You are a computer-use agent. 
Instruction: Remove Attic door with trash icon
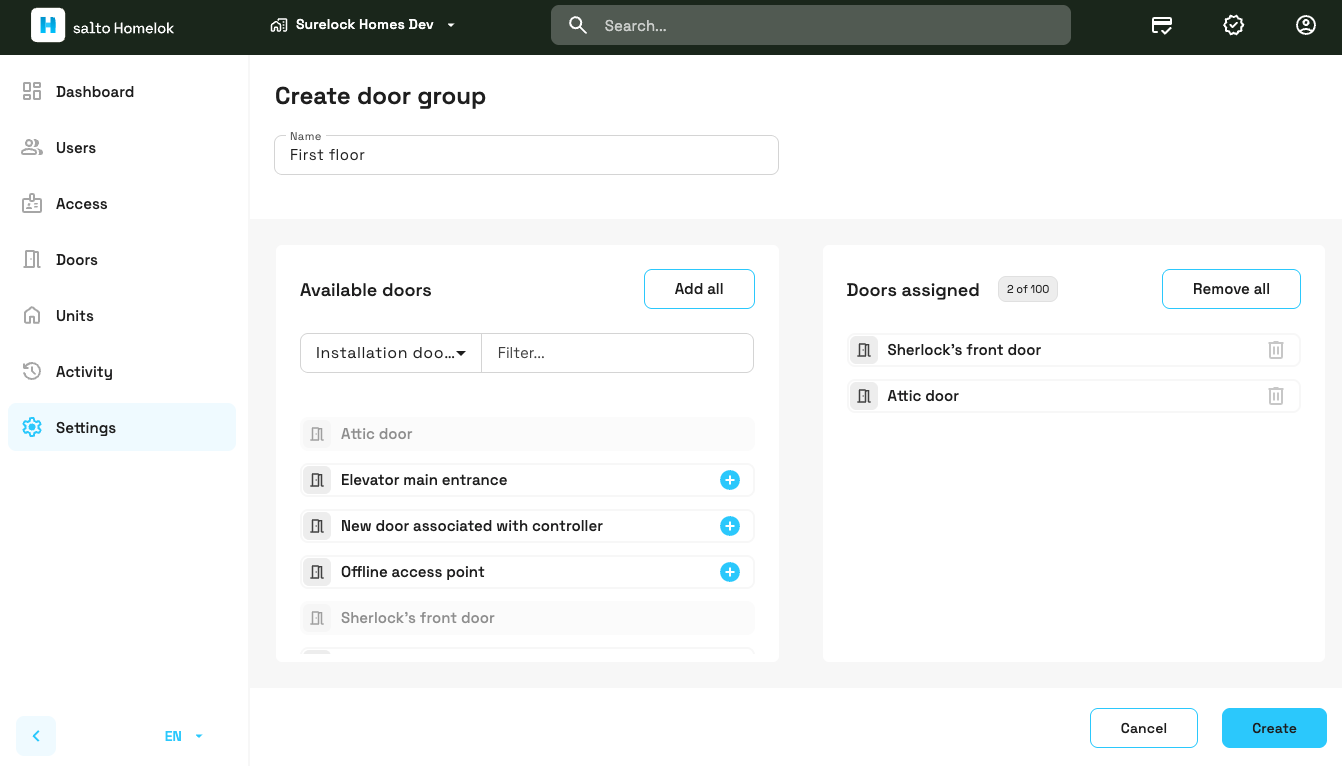click(x=1276, y=396)
